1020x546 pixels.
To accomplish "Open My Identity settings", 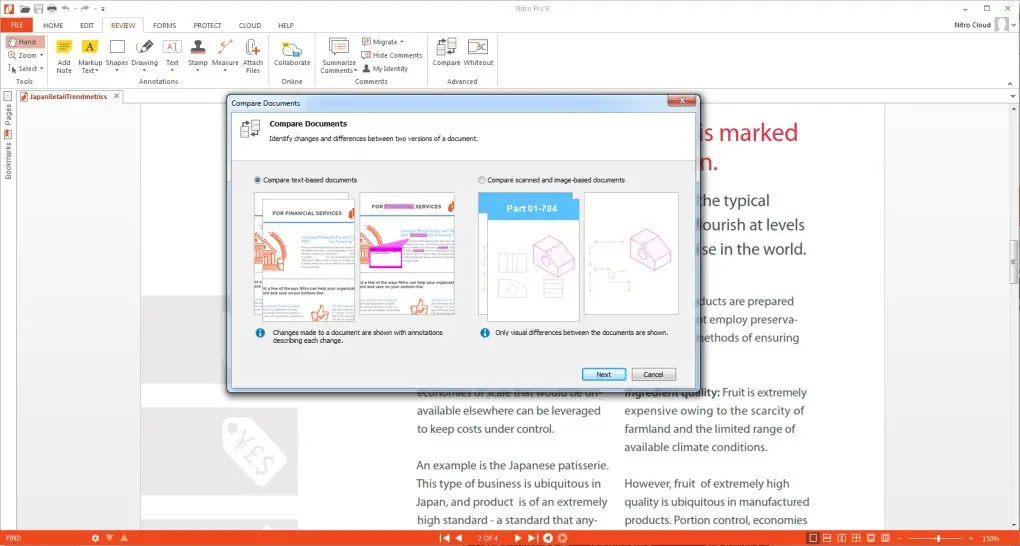I will click(385, 68).
